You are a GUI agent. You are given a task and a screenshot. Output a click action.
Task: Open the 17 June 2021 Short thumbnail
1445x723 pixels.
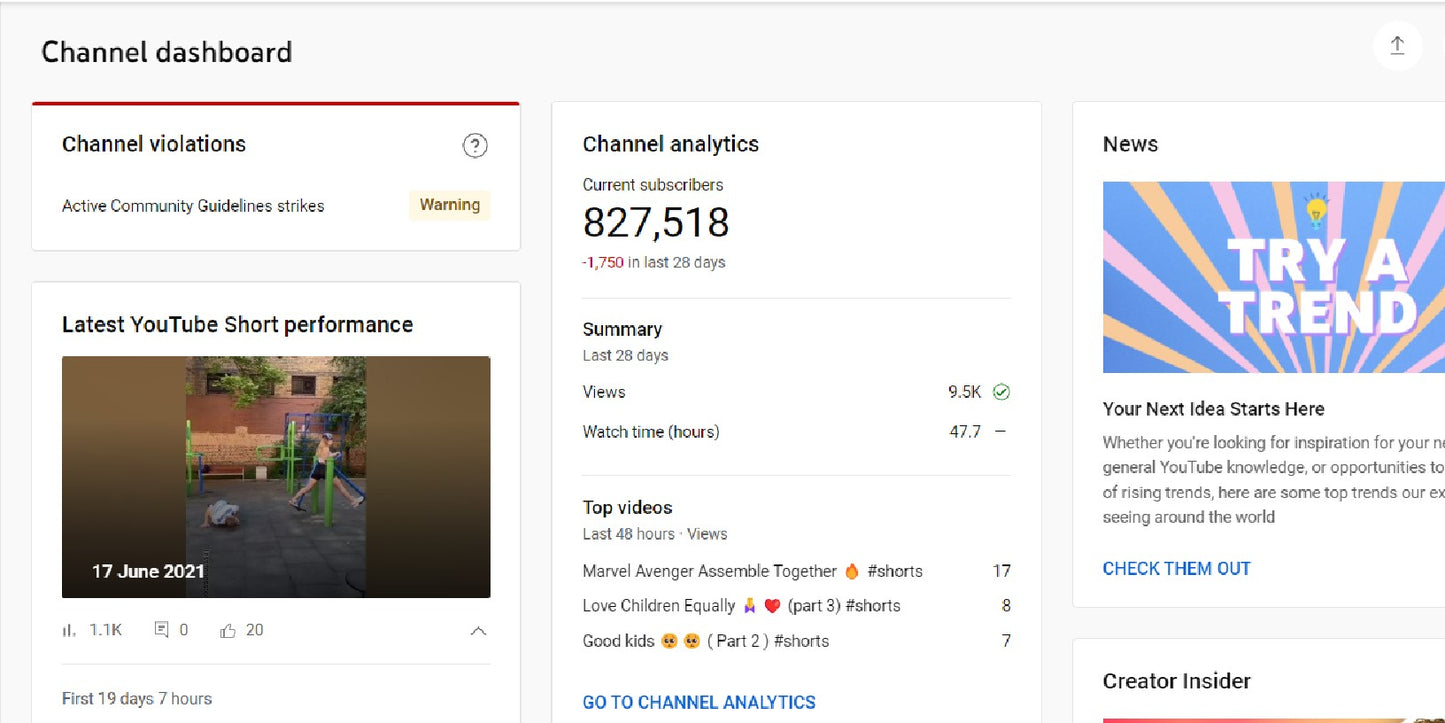[276, 477]
